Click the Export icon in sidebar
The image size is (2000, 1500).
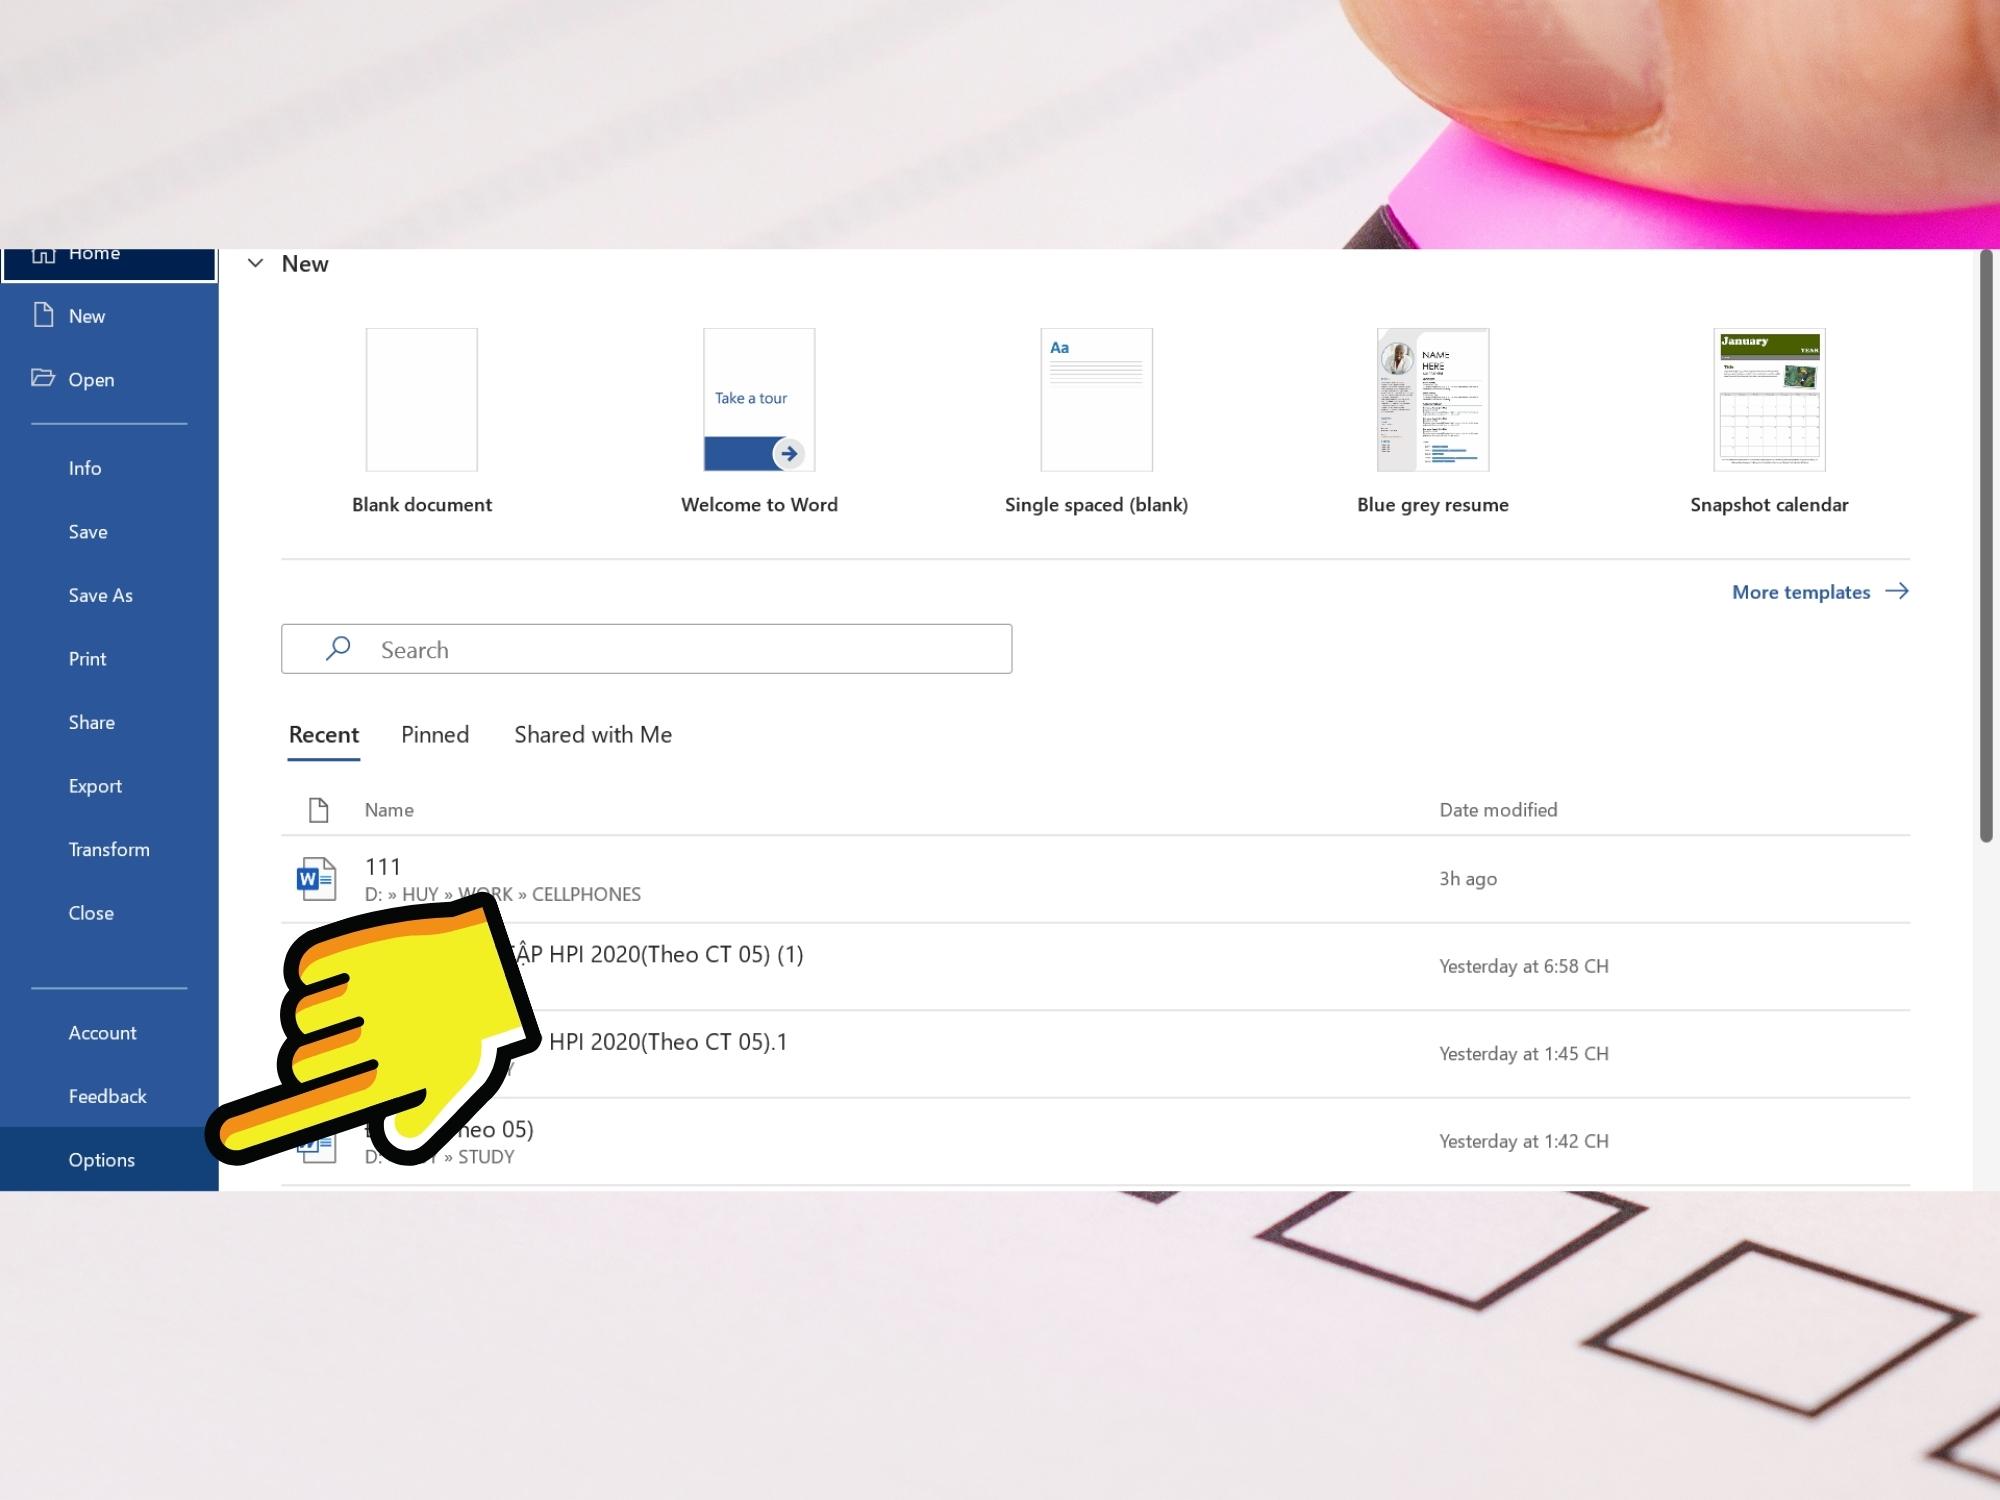coord(94,785)
